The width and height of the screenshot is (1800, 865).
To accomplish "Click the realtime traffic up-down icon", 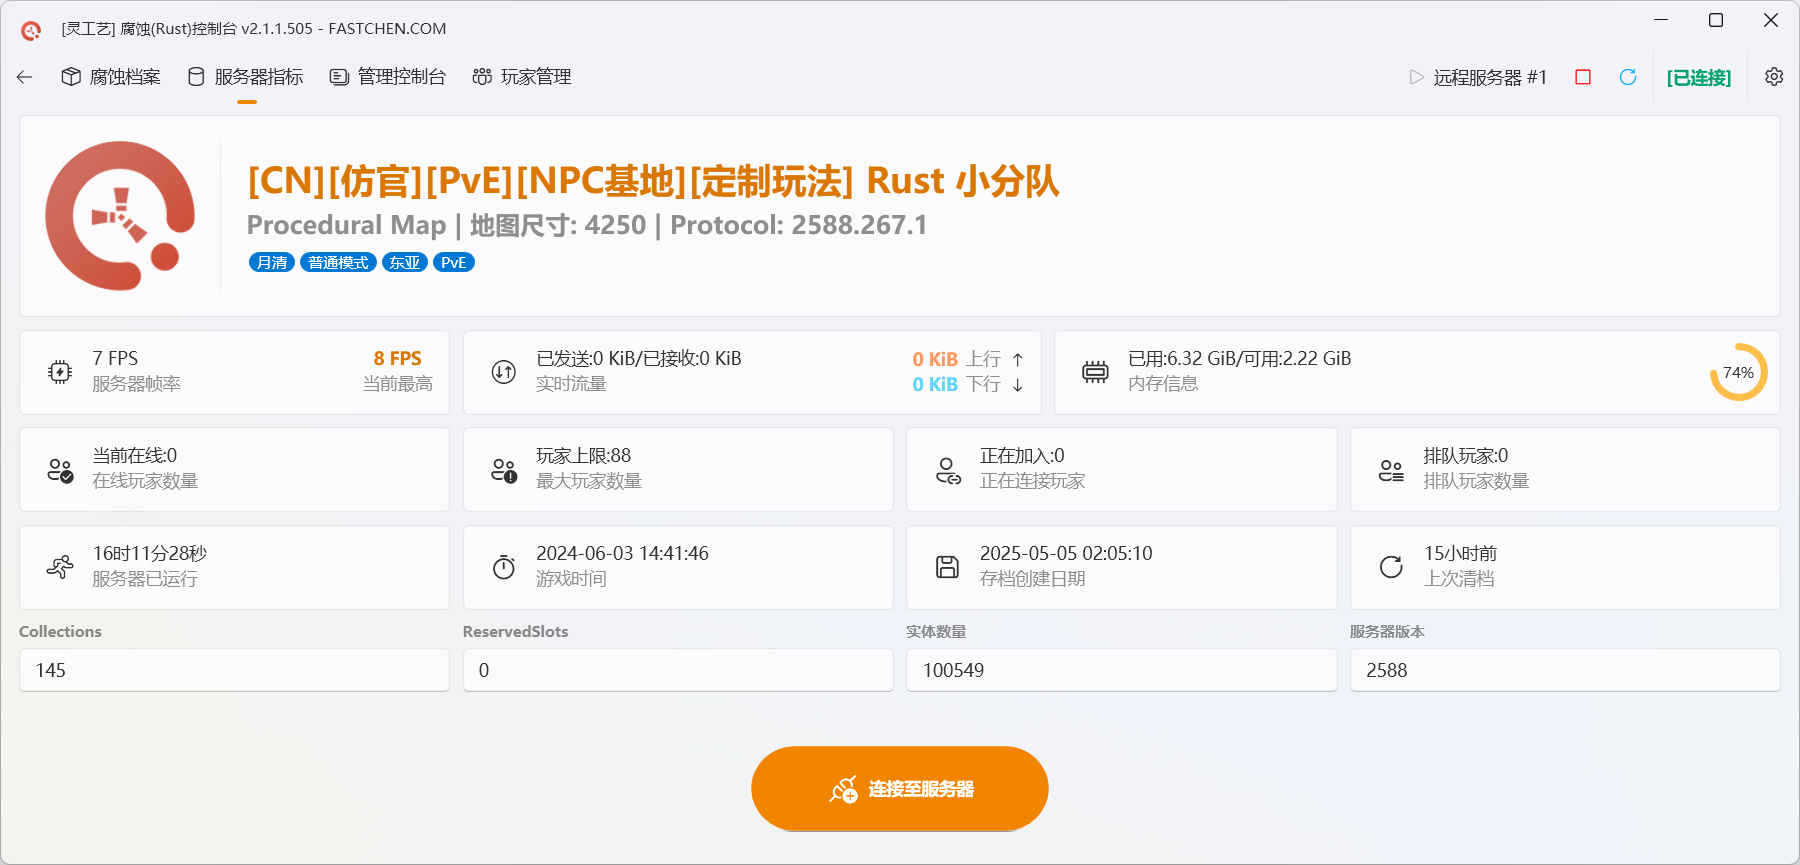I will pos(504,372).
